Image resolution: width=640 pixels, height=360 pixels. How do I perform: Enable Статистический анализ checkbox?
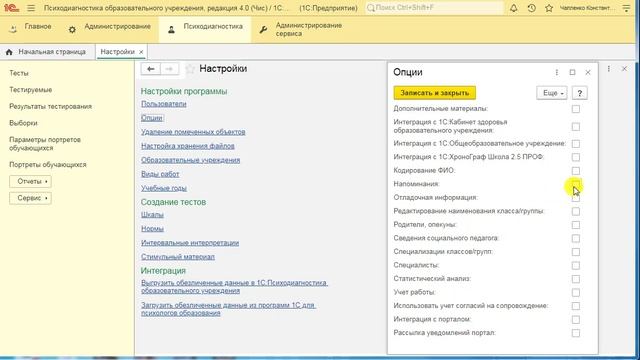click(x=576, y=279)
